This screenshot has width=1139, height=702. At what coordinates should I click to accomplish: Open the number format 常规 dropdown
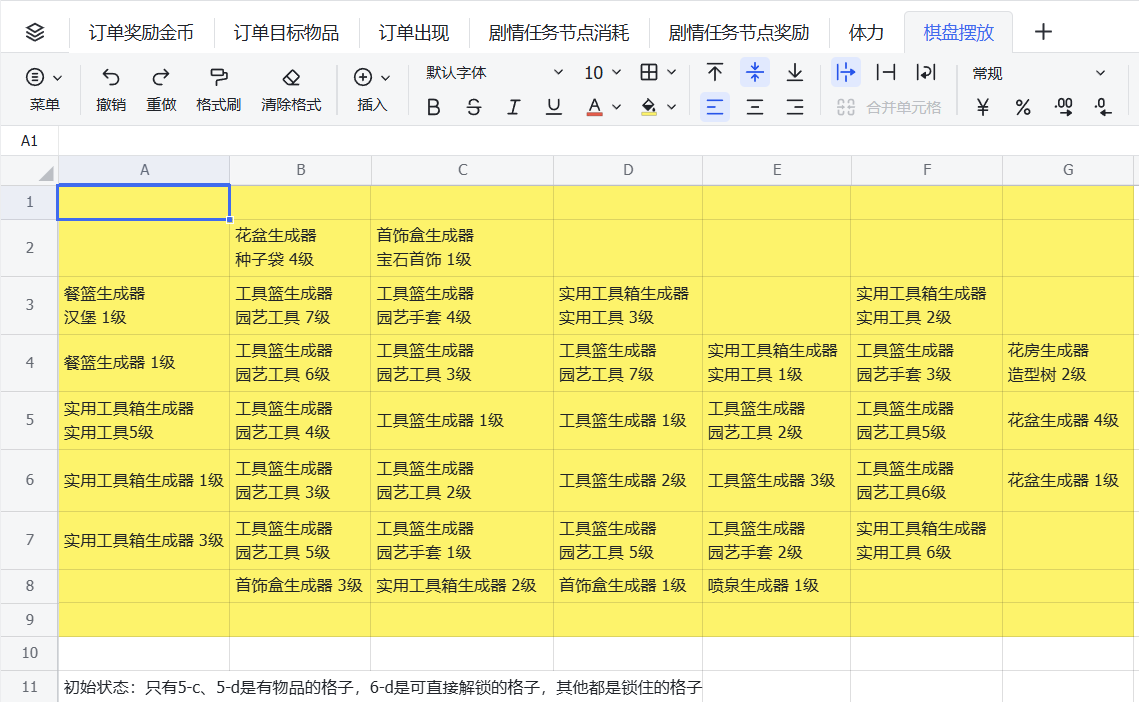tap(1039, 73)
